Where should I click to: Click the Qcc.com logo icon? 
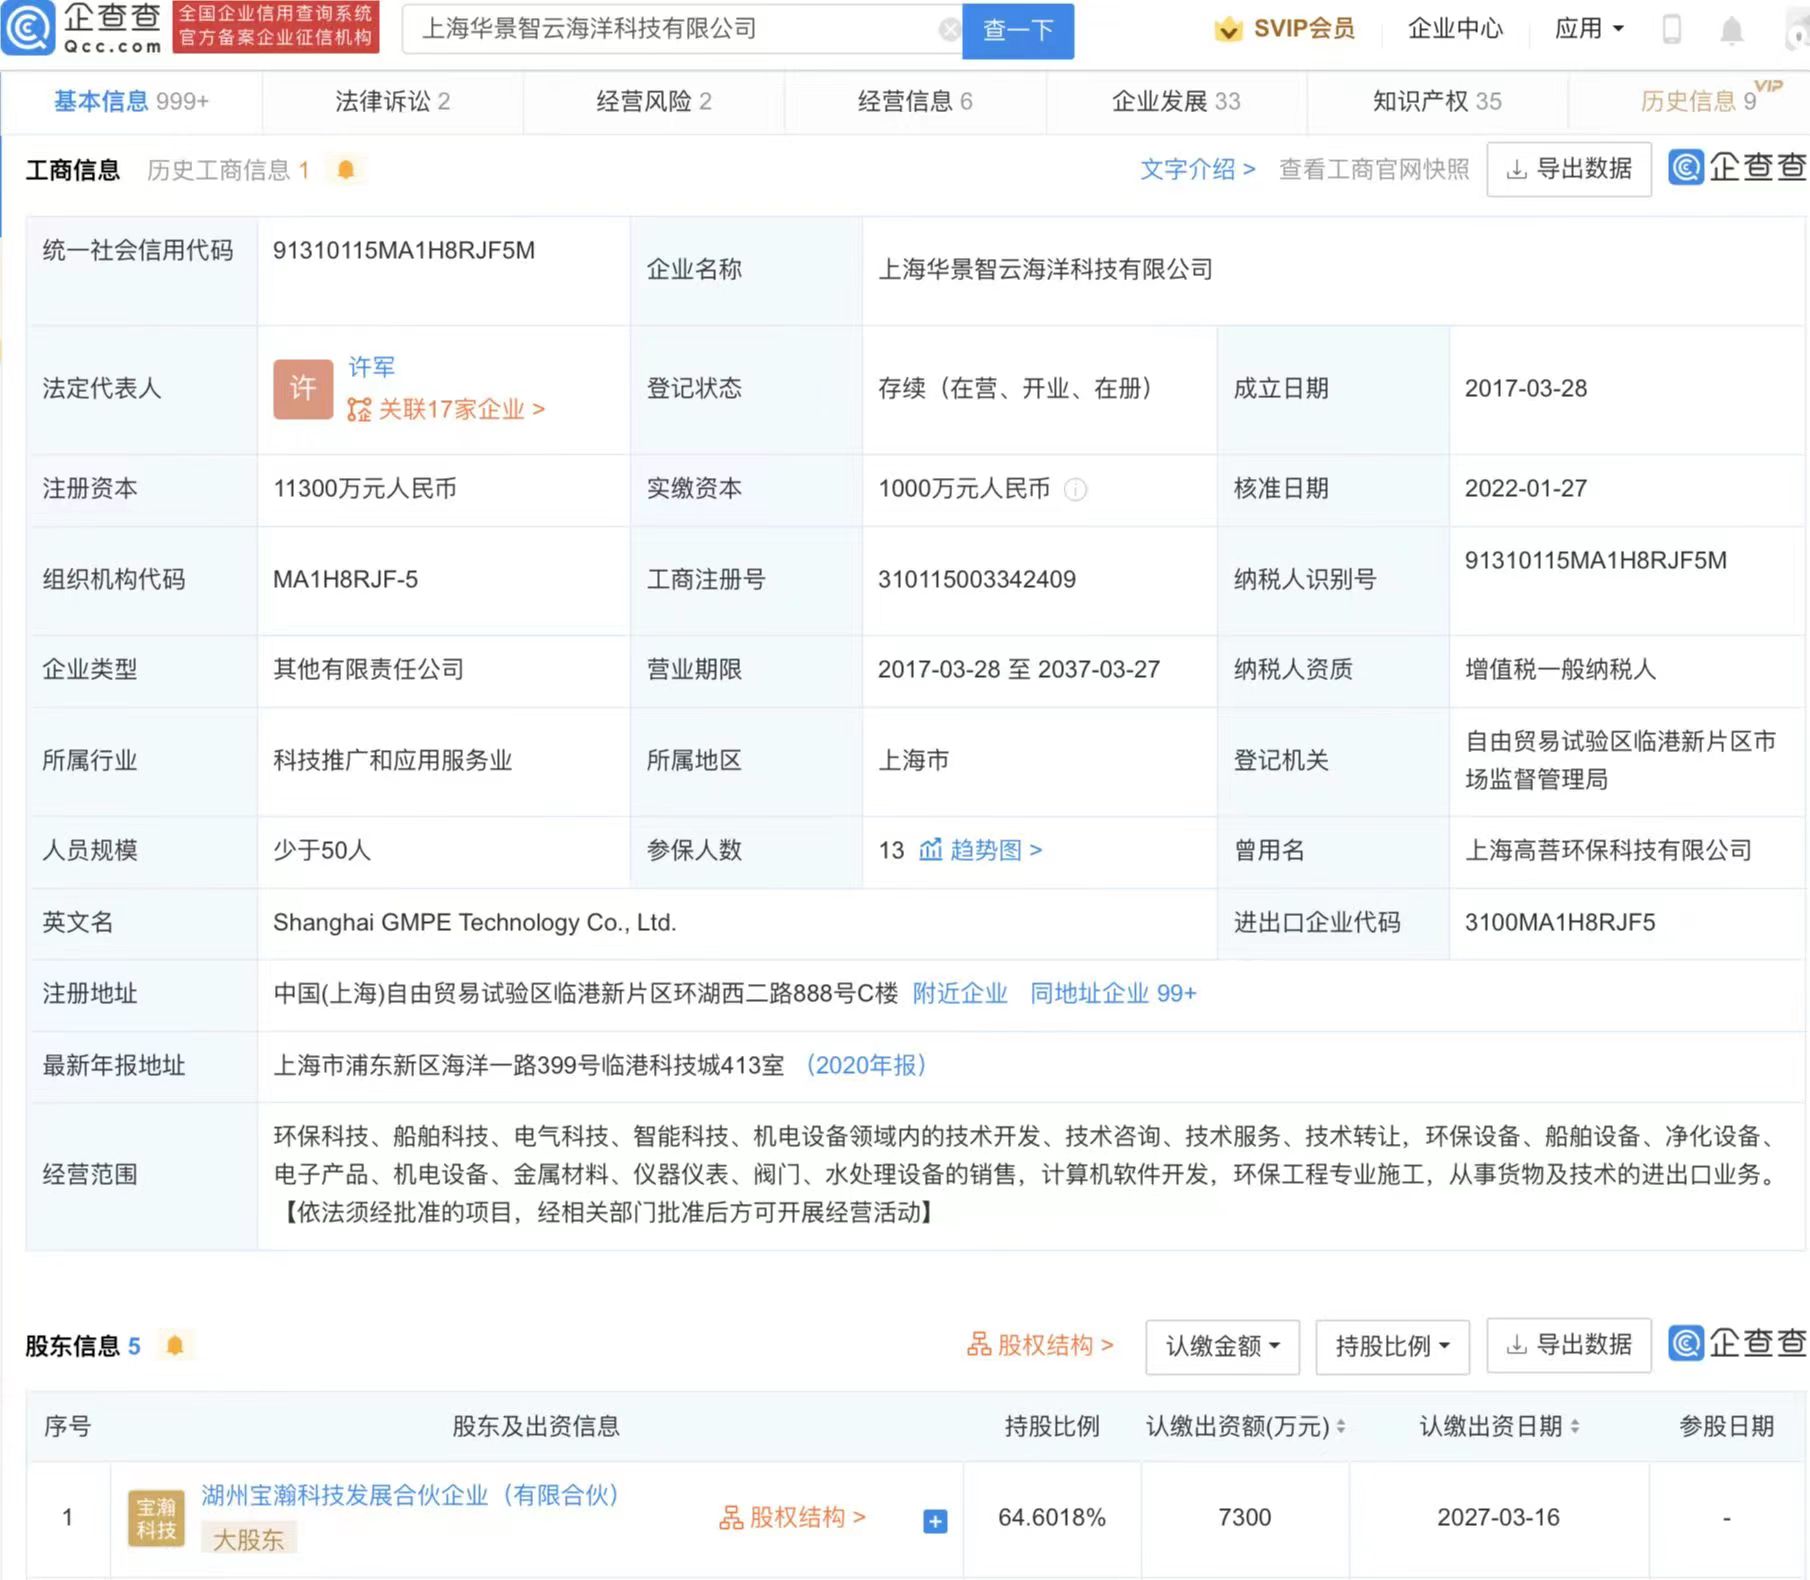coord(28,28)
